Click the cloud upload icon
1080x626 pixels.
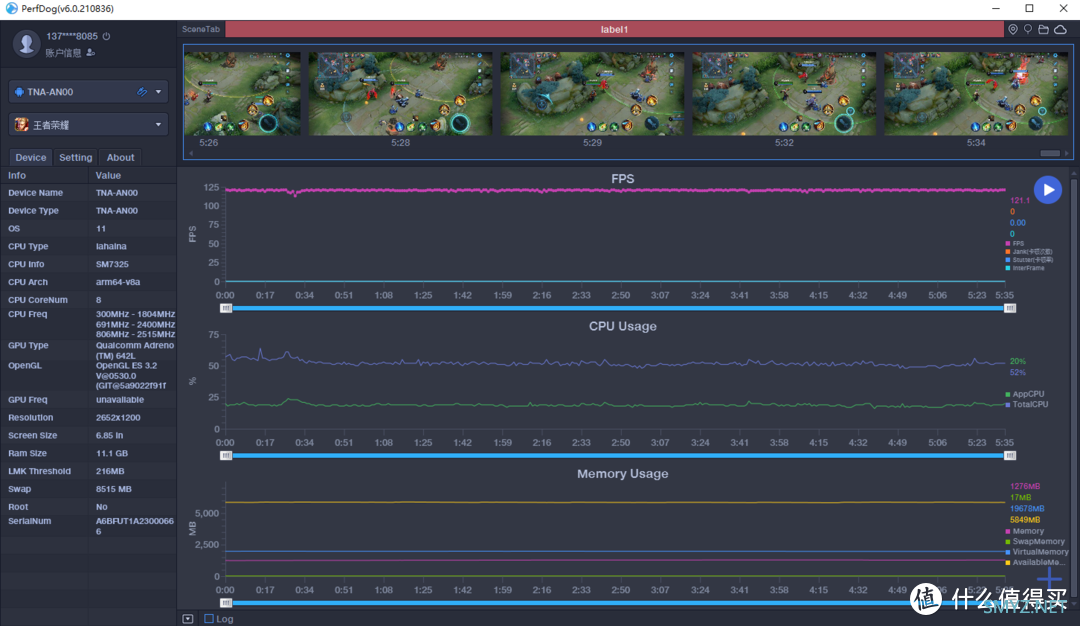(1061, 29)
